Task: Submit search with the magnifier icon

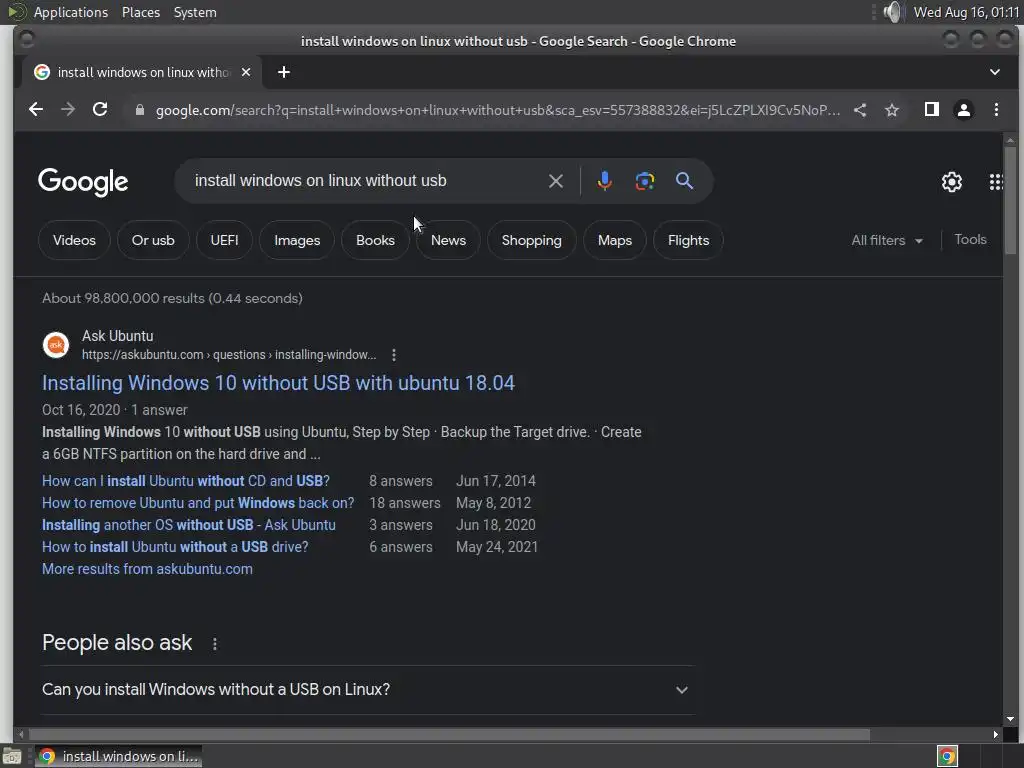Action: [x=684, y=181]
